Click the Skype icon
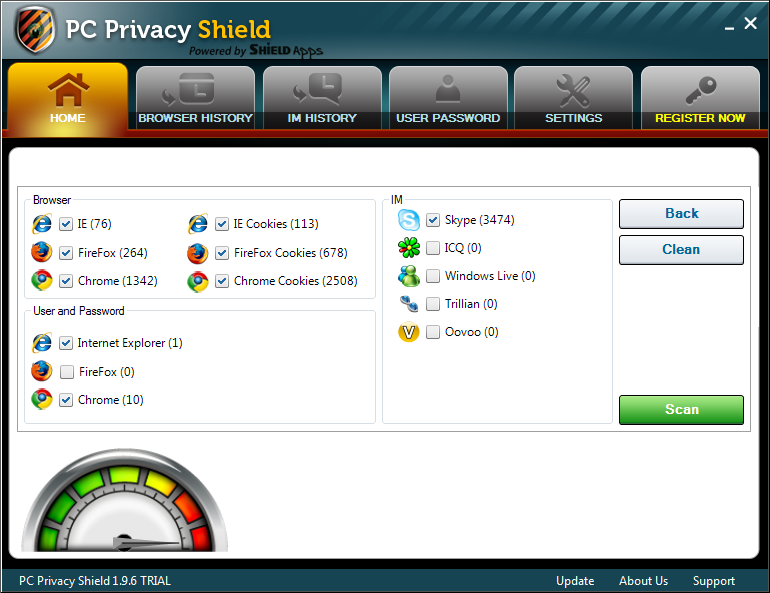The image size is (770, 593). click(x=409, y=220)
